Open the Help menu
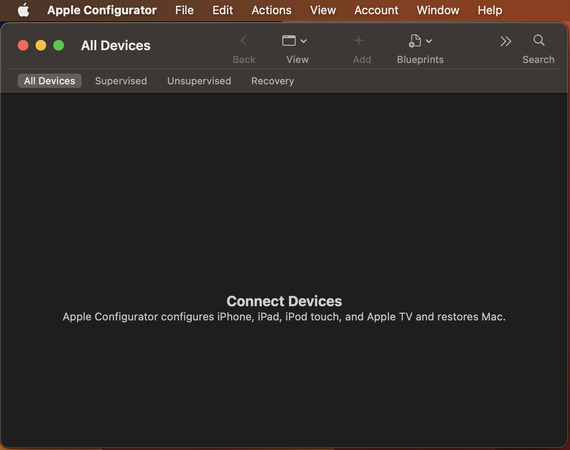This screenshot has height=450, width=570. click(x=490, y=10)
